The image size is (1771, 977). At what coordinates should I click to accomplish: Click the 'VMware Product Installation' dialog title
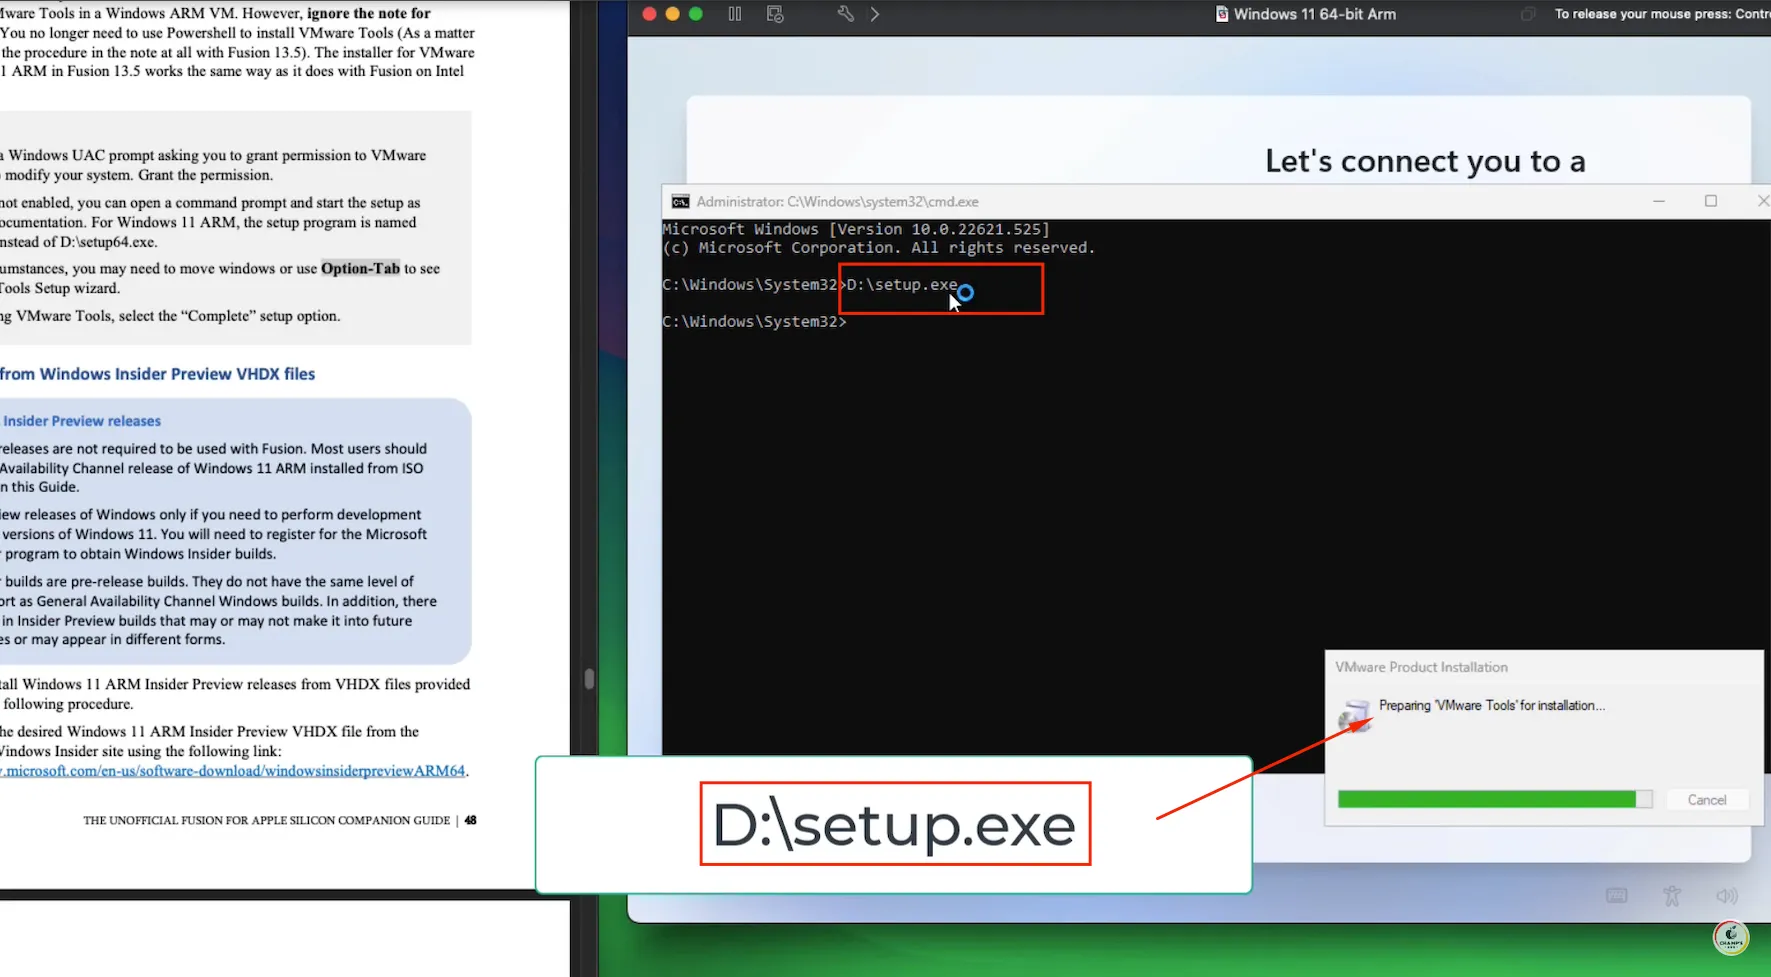[1421, 667]
